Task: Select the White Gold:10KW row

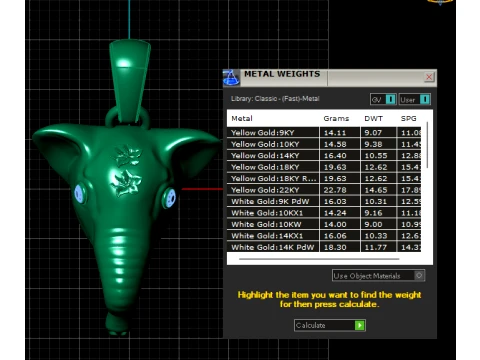Action: click(x=324, y=224)
